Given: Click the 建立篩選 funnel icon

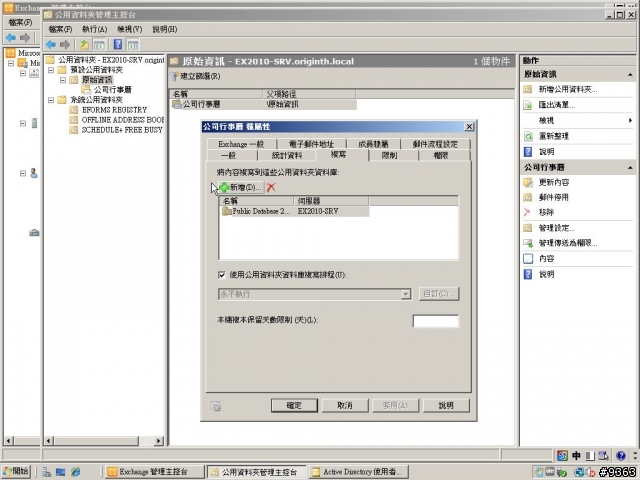Looking at the screenshot, I should pyautogui.click(x=174, y=76).
